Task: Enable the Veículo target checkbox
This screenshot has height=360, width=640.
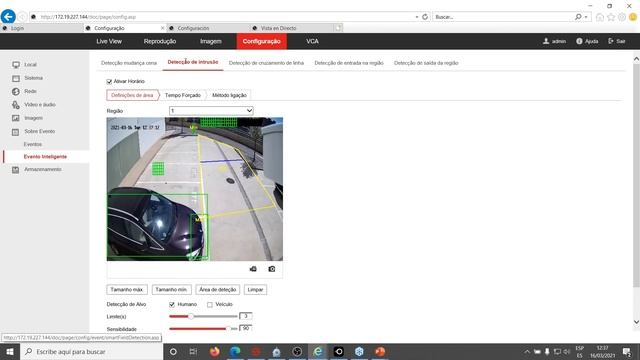Action: [210, 304]
